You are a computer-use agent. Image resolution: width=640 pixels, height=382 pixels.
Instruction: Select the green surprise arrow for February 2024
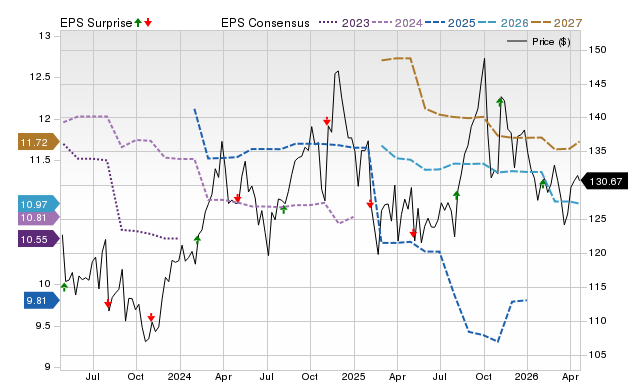198,240
